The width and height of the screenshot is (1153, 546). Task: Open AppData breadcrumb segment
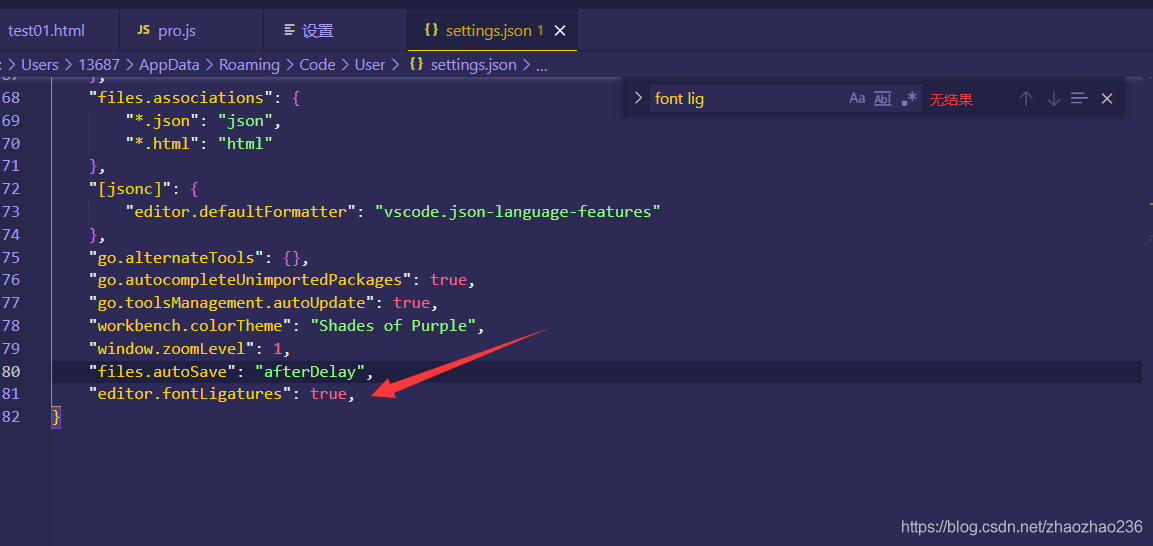point(169,65)
